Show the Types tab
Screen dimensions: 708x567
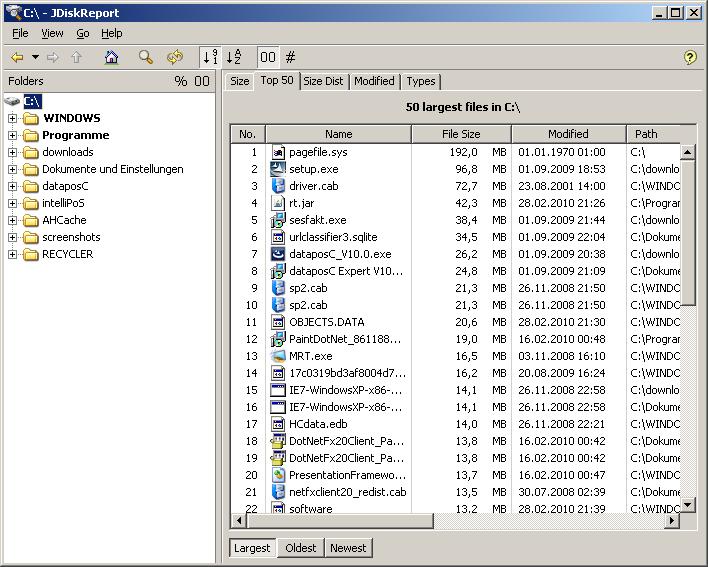point(421,81)
